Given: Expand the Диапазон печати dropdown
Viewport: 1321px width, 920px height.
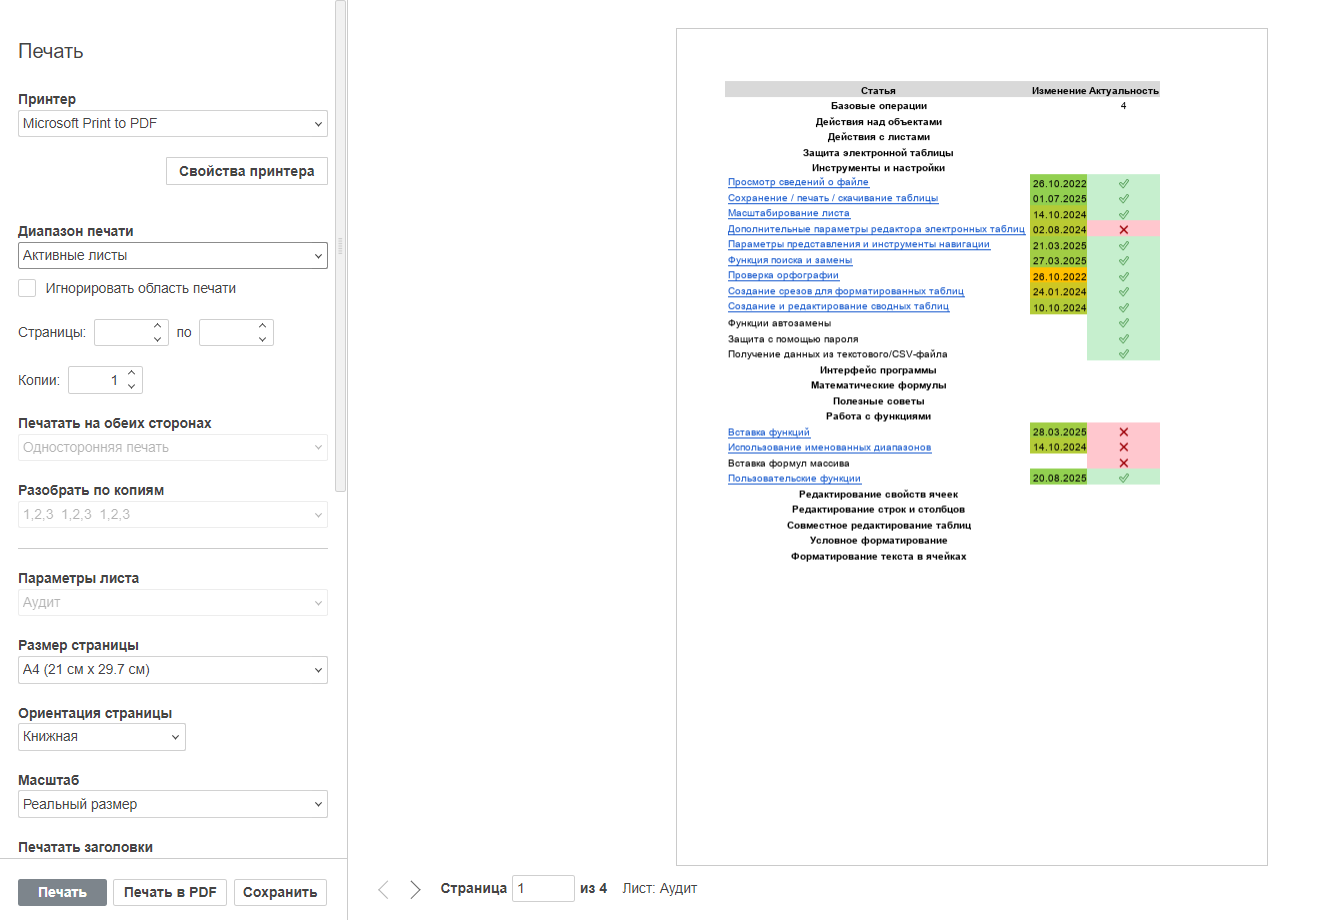Looking at the screenshot, I should pos(173,256).
